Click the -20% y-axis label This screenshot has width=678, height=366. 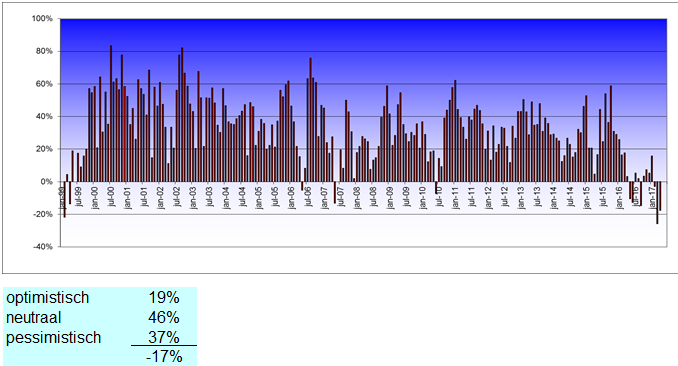coord(43,214)
